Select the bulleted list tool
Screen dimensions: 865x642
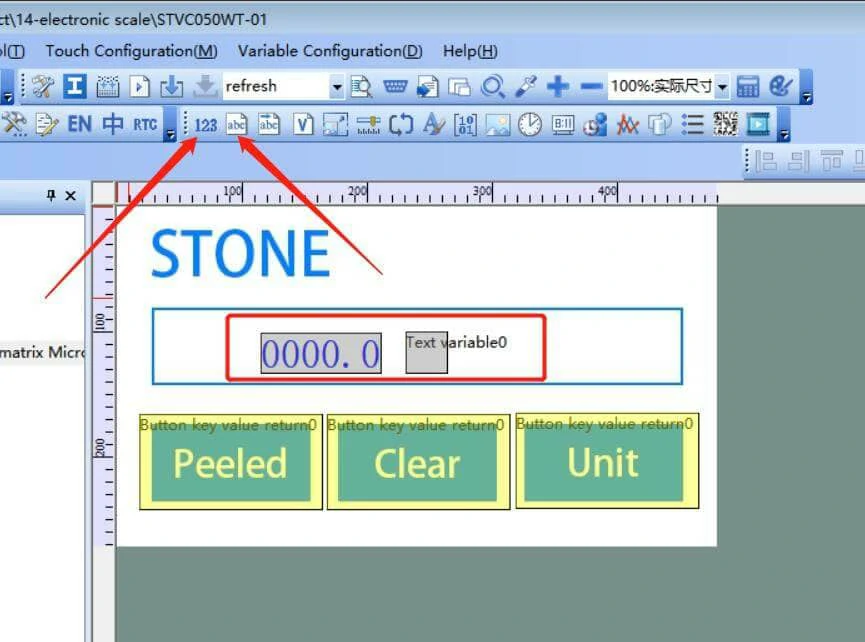click(692, 125)
